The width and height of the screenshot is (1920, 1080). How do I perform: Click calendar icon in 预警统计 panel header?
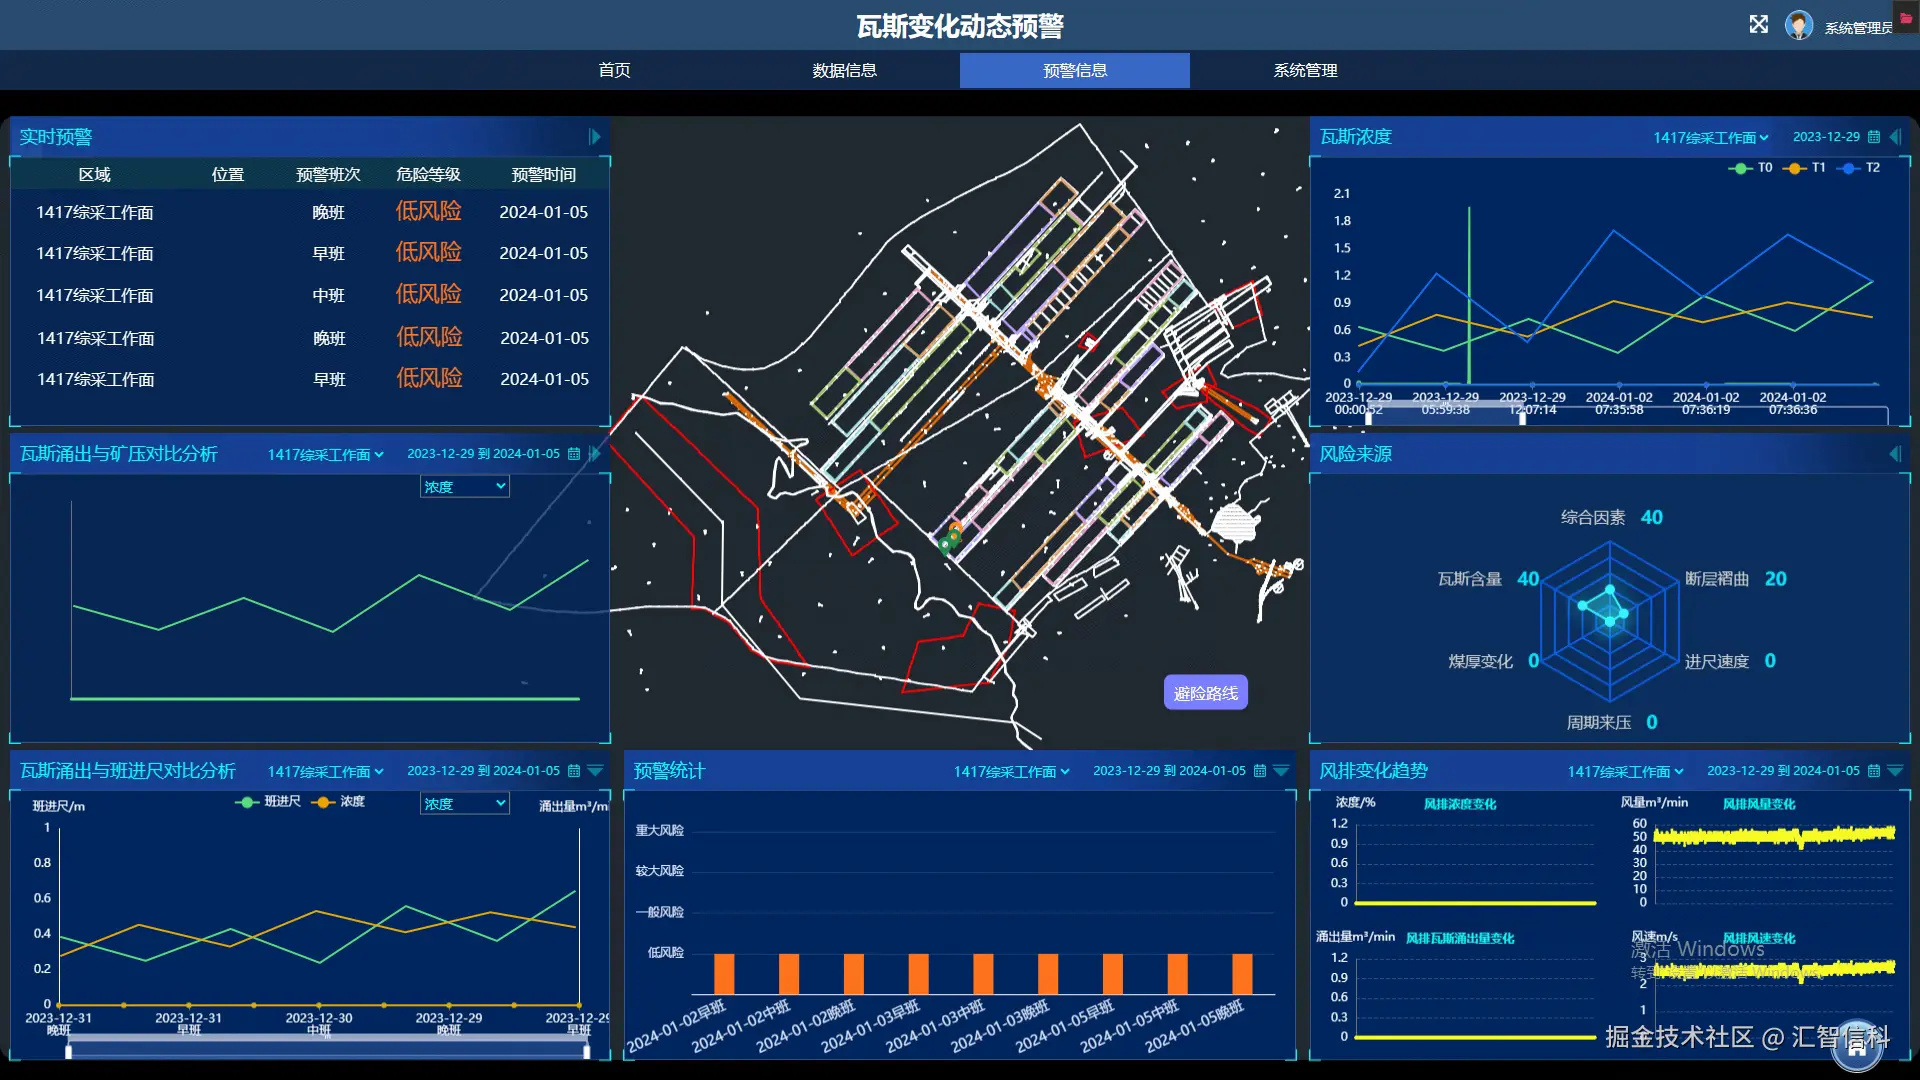[1260, 771]
